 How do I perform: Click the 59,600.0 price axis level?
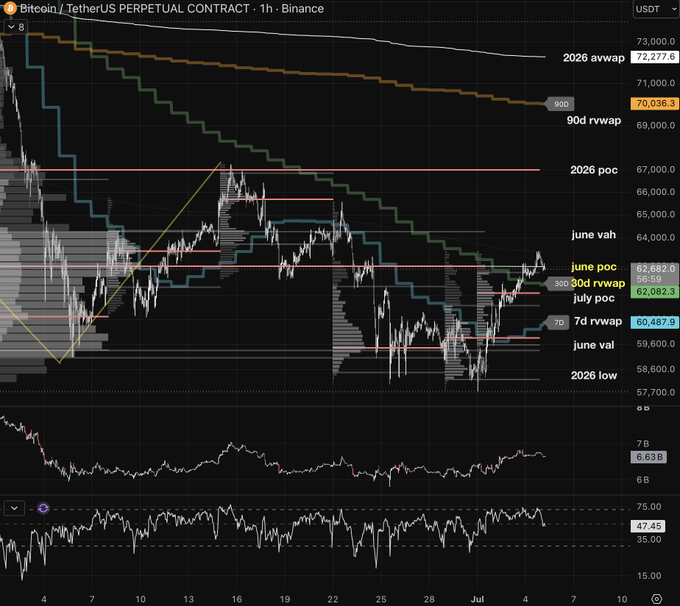pyautogui.click(x=655, y=344)
